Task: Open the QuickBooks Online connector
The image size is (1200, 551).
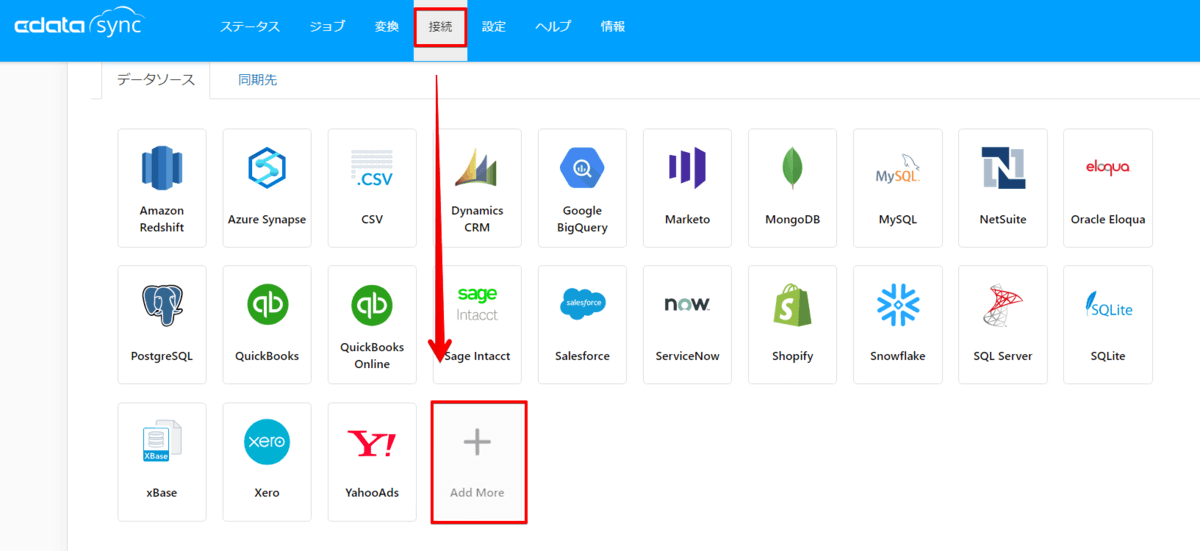Action: click(x=372, y=325)
